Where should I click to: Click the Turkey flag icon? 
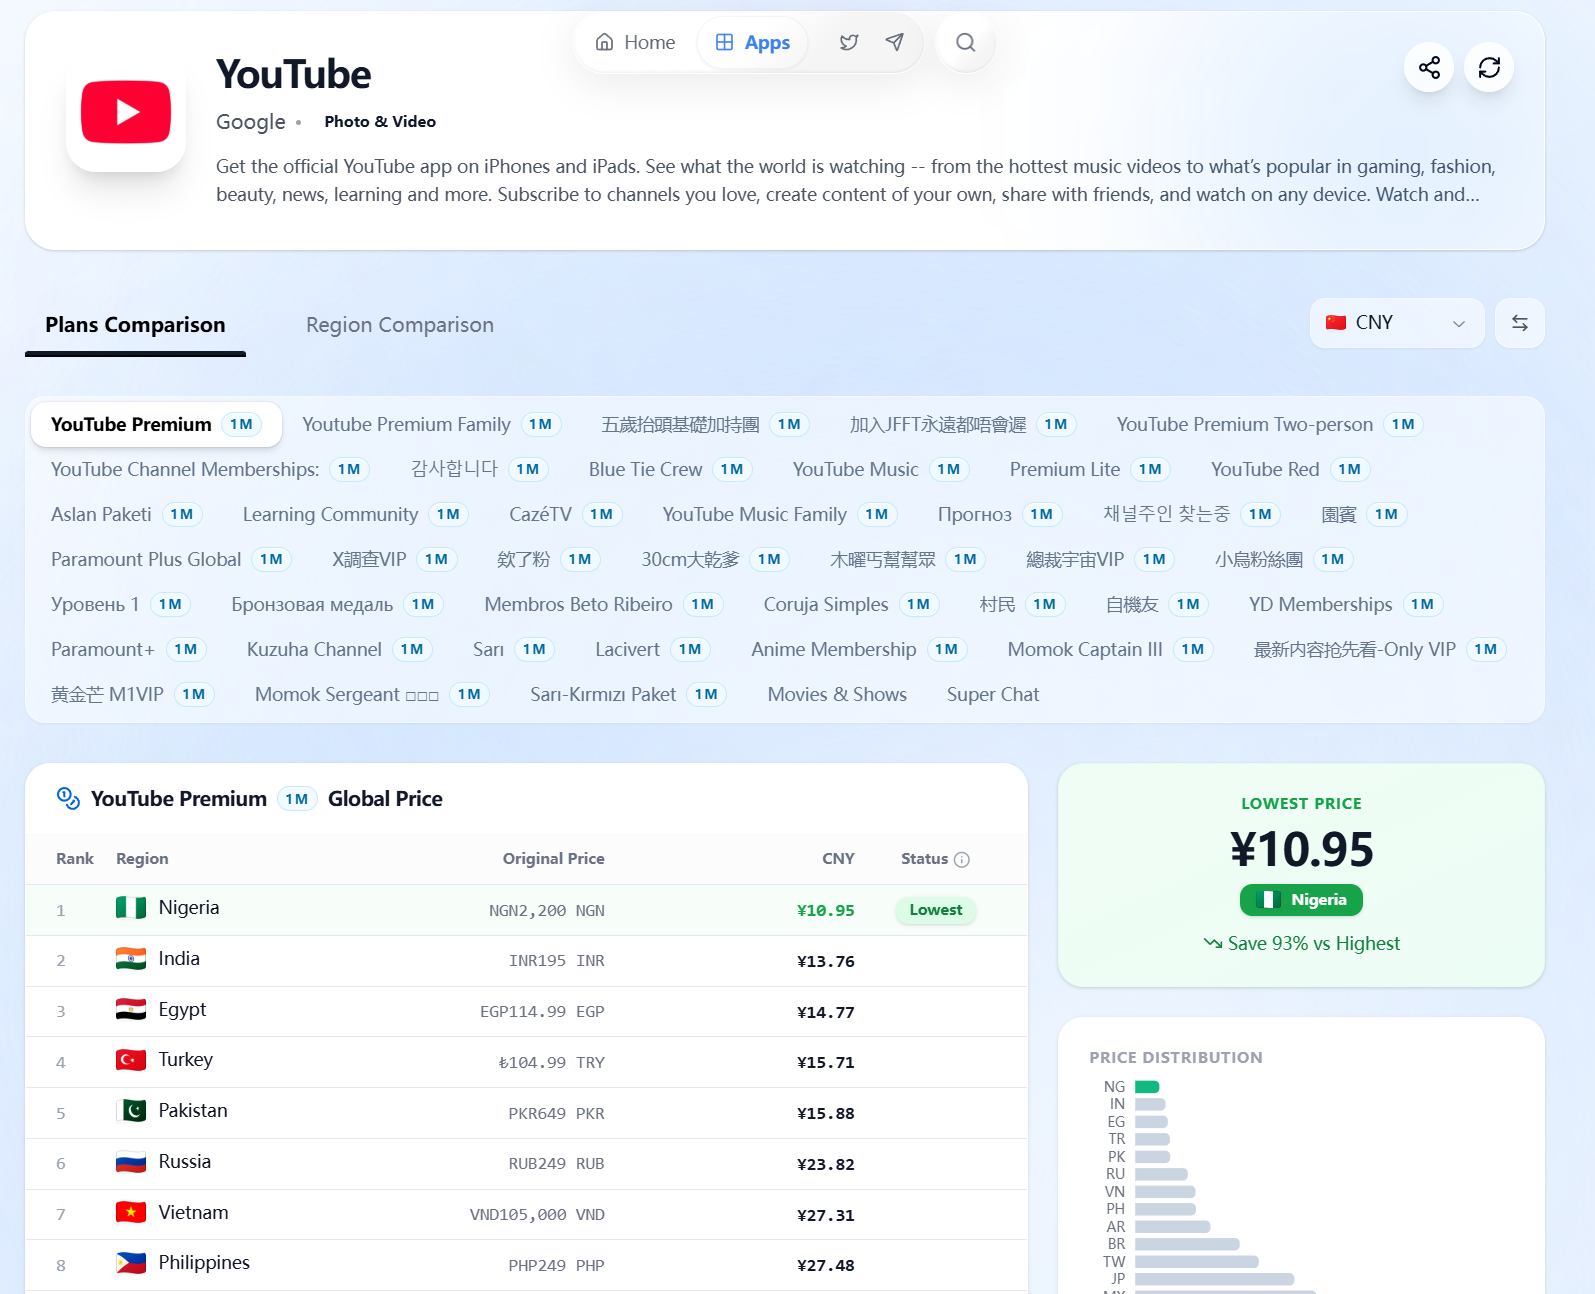click(x=131, y=1060)
